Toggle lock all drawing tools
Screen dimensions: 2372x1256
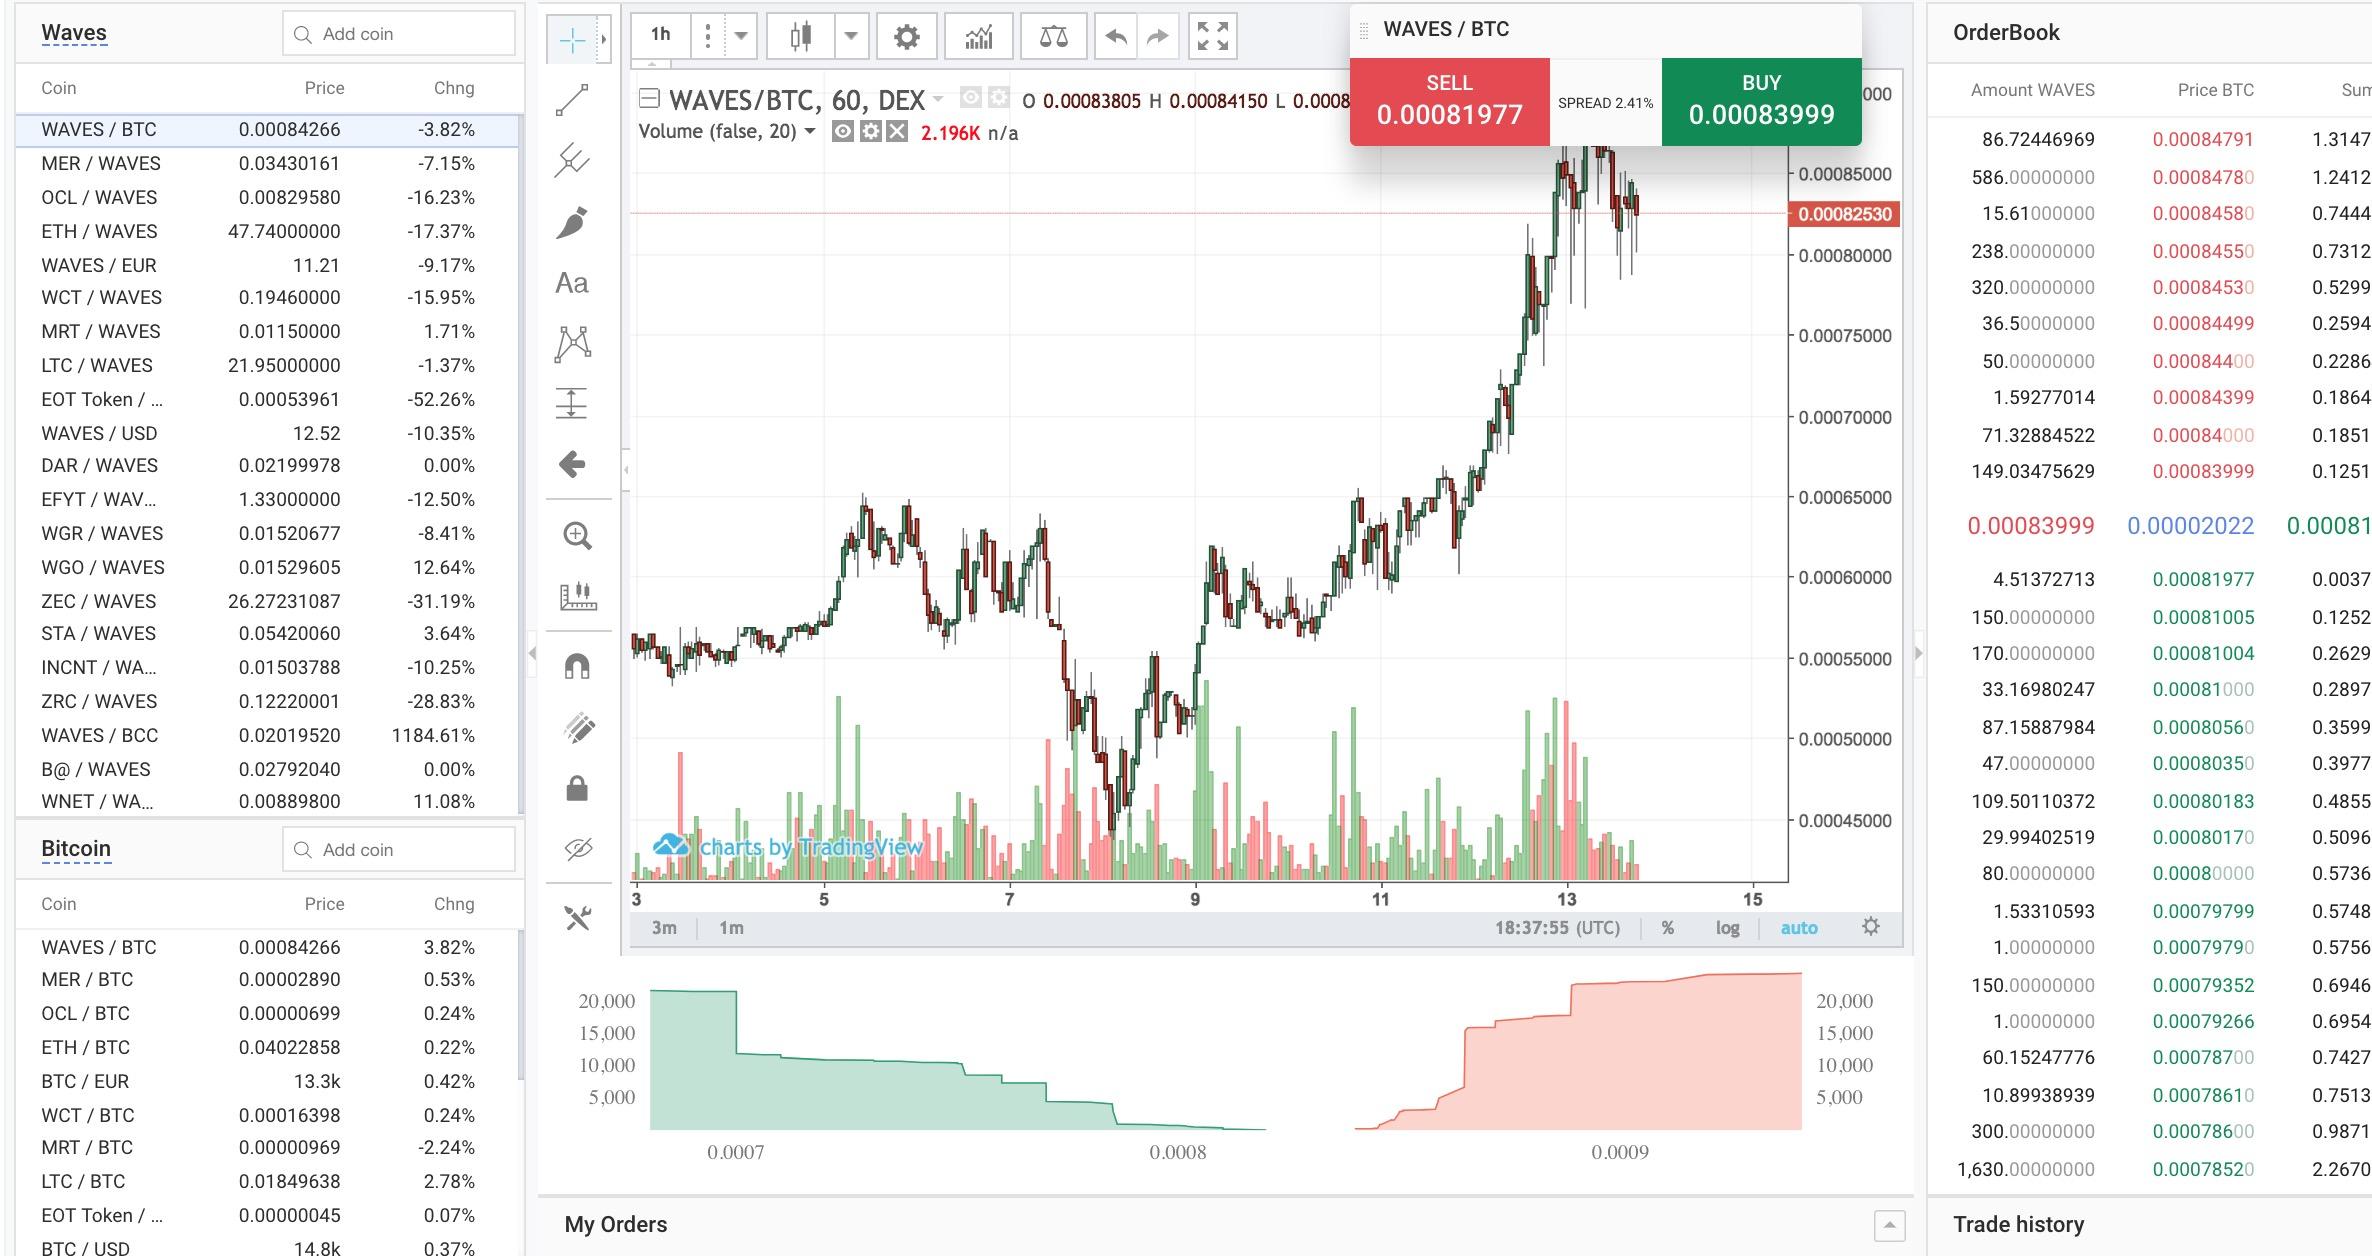click(577, 789)
